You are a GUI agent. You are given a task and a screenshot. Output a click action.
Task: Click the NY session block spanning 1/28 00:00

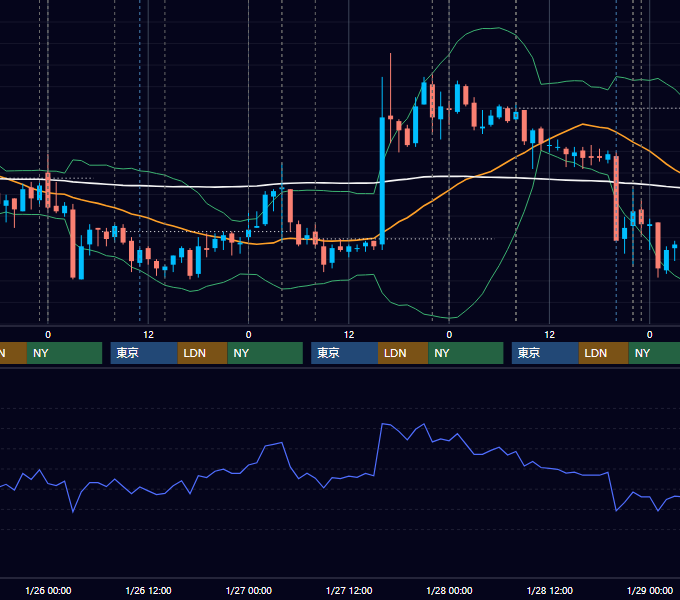pos(466,353)
